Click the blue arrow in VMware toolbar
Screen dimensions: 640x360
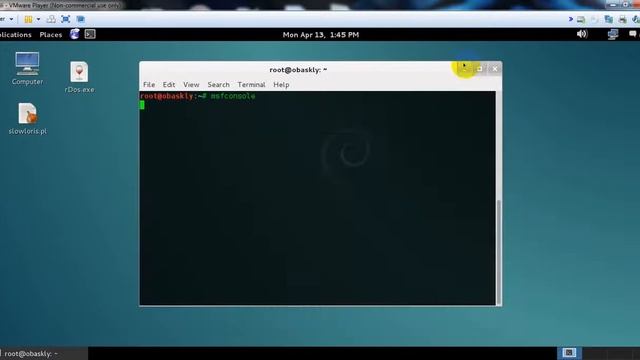point(571,19)
